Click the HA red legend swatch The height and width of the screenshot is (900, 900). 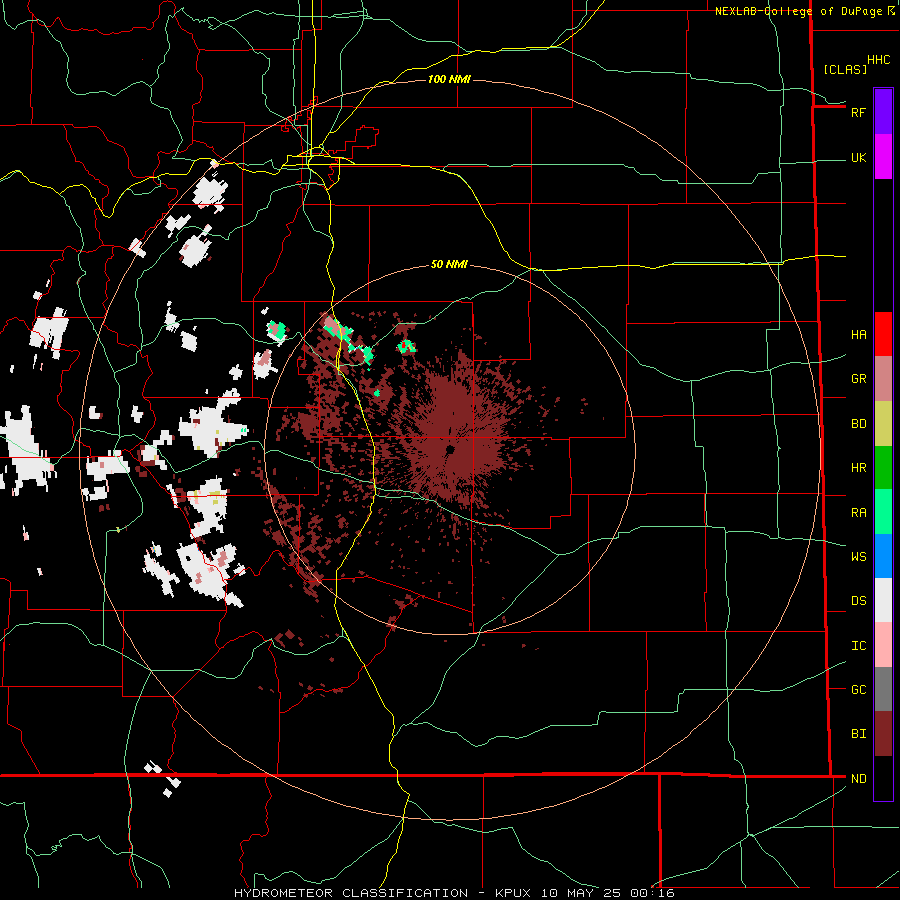click(883, 334)
